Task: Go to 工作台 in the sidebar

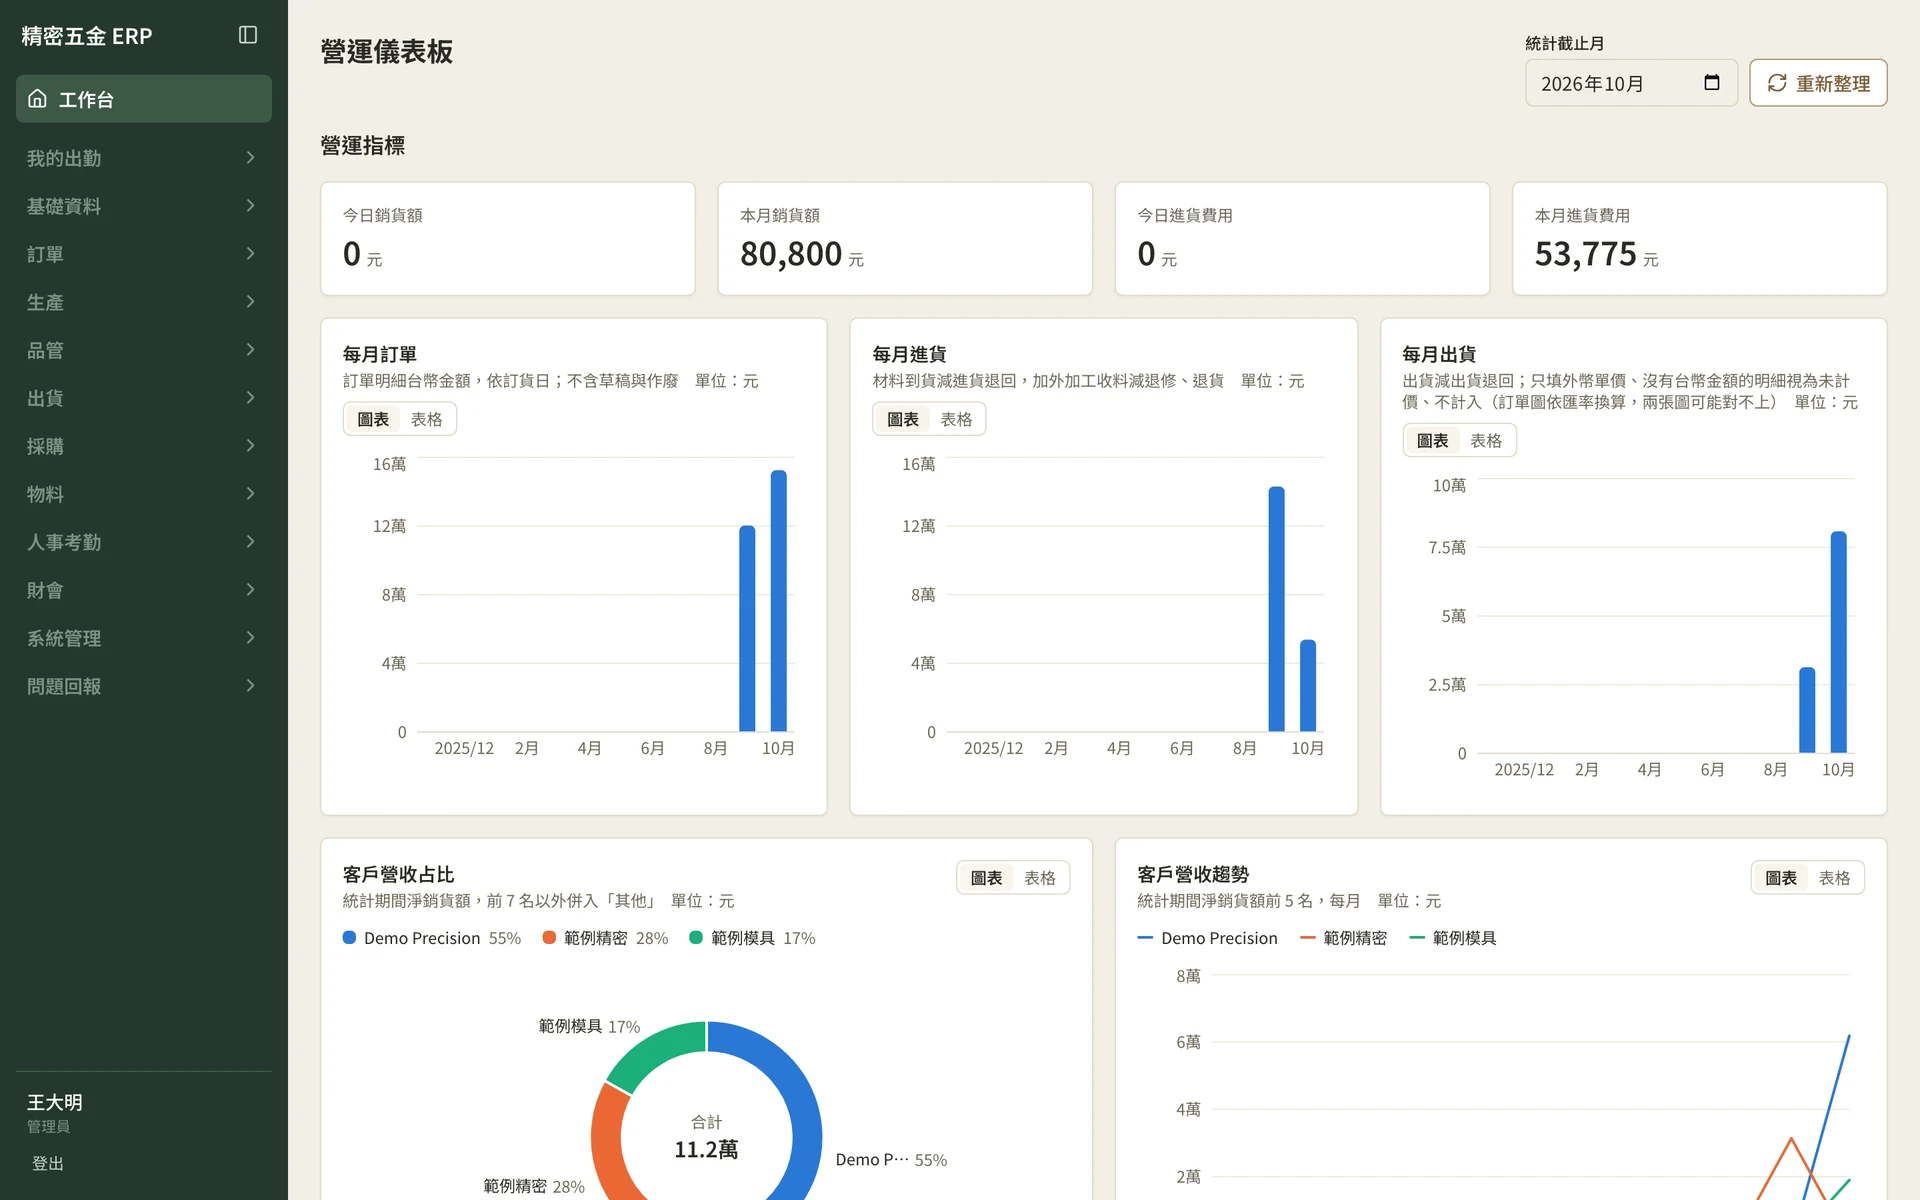Action: point(144,99)
